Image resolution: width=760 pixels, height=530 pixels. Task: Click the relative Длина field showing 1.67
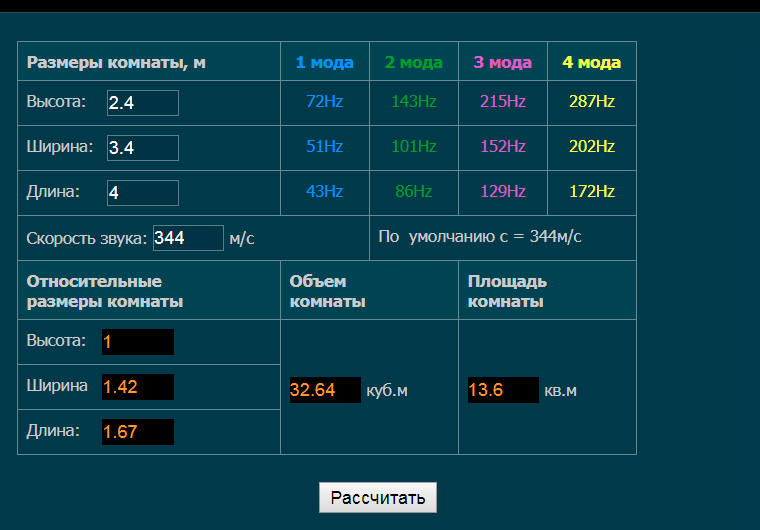[137, 432]
